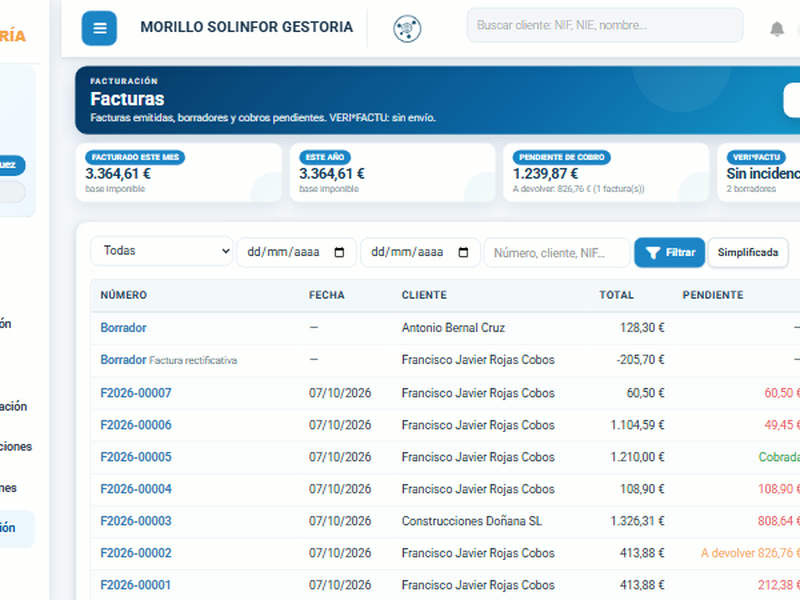Click client Construcciones Doñana SL
800x600 pixels.
click(x=471, y=521)
